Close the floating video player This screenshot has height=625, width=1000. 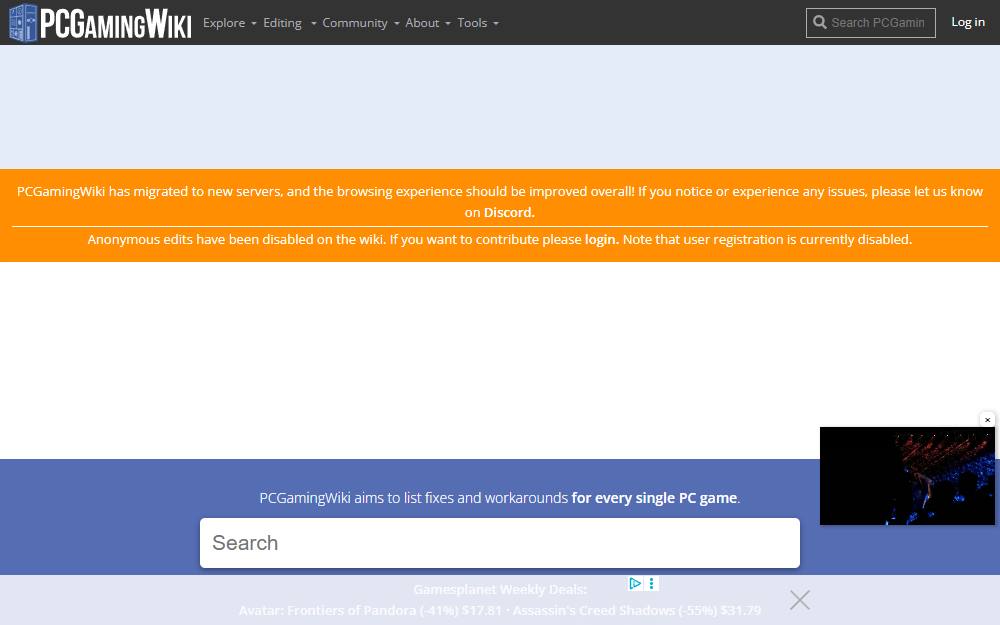tap(987, 420)
